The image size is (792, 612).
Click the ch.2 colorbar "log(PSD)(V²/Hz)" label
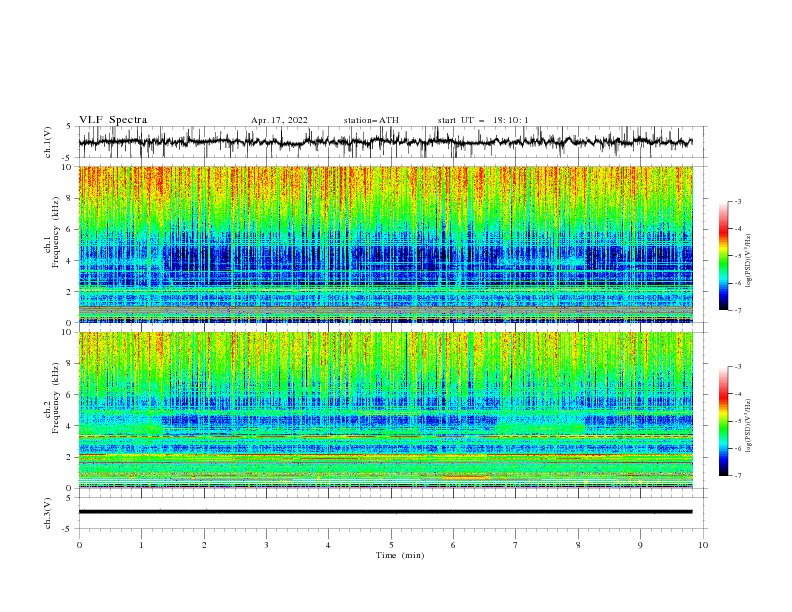[x=749, y=426]
